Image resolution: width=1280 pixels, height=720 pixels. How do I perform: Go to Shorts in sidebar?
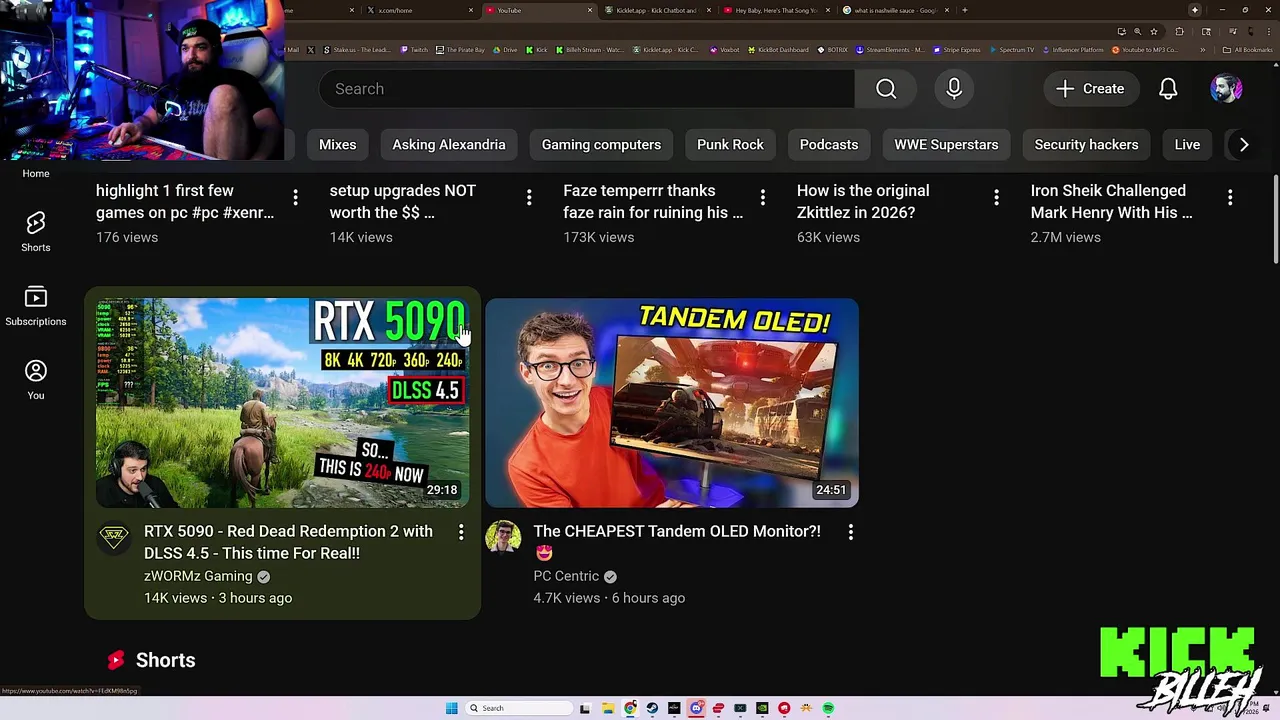36,231
